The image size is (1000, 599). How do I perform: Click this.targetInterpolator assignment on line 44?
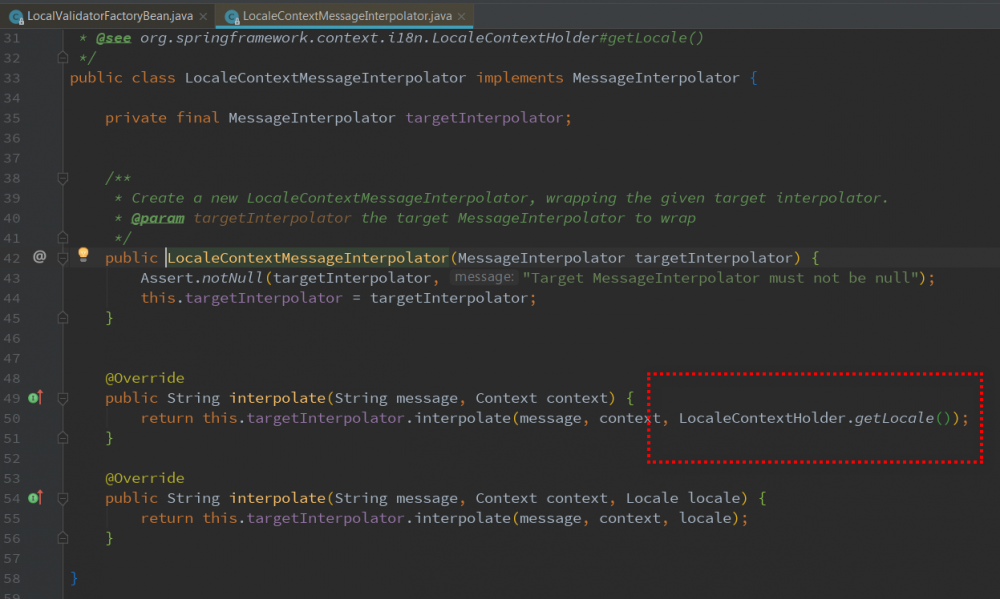pyautogui.click(x=241, y=298)
